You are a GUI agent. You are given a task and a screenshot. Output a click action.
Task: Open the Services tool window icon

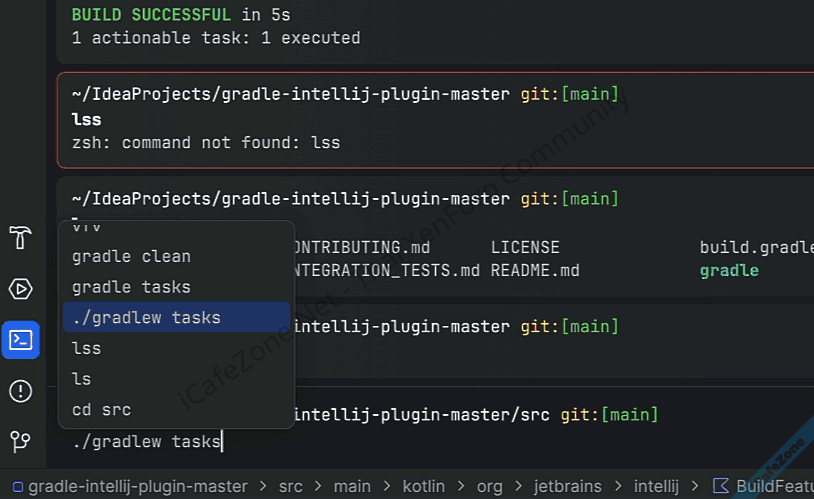coord(20,289)
